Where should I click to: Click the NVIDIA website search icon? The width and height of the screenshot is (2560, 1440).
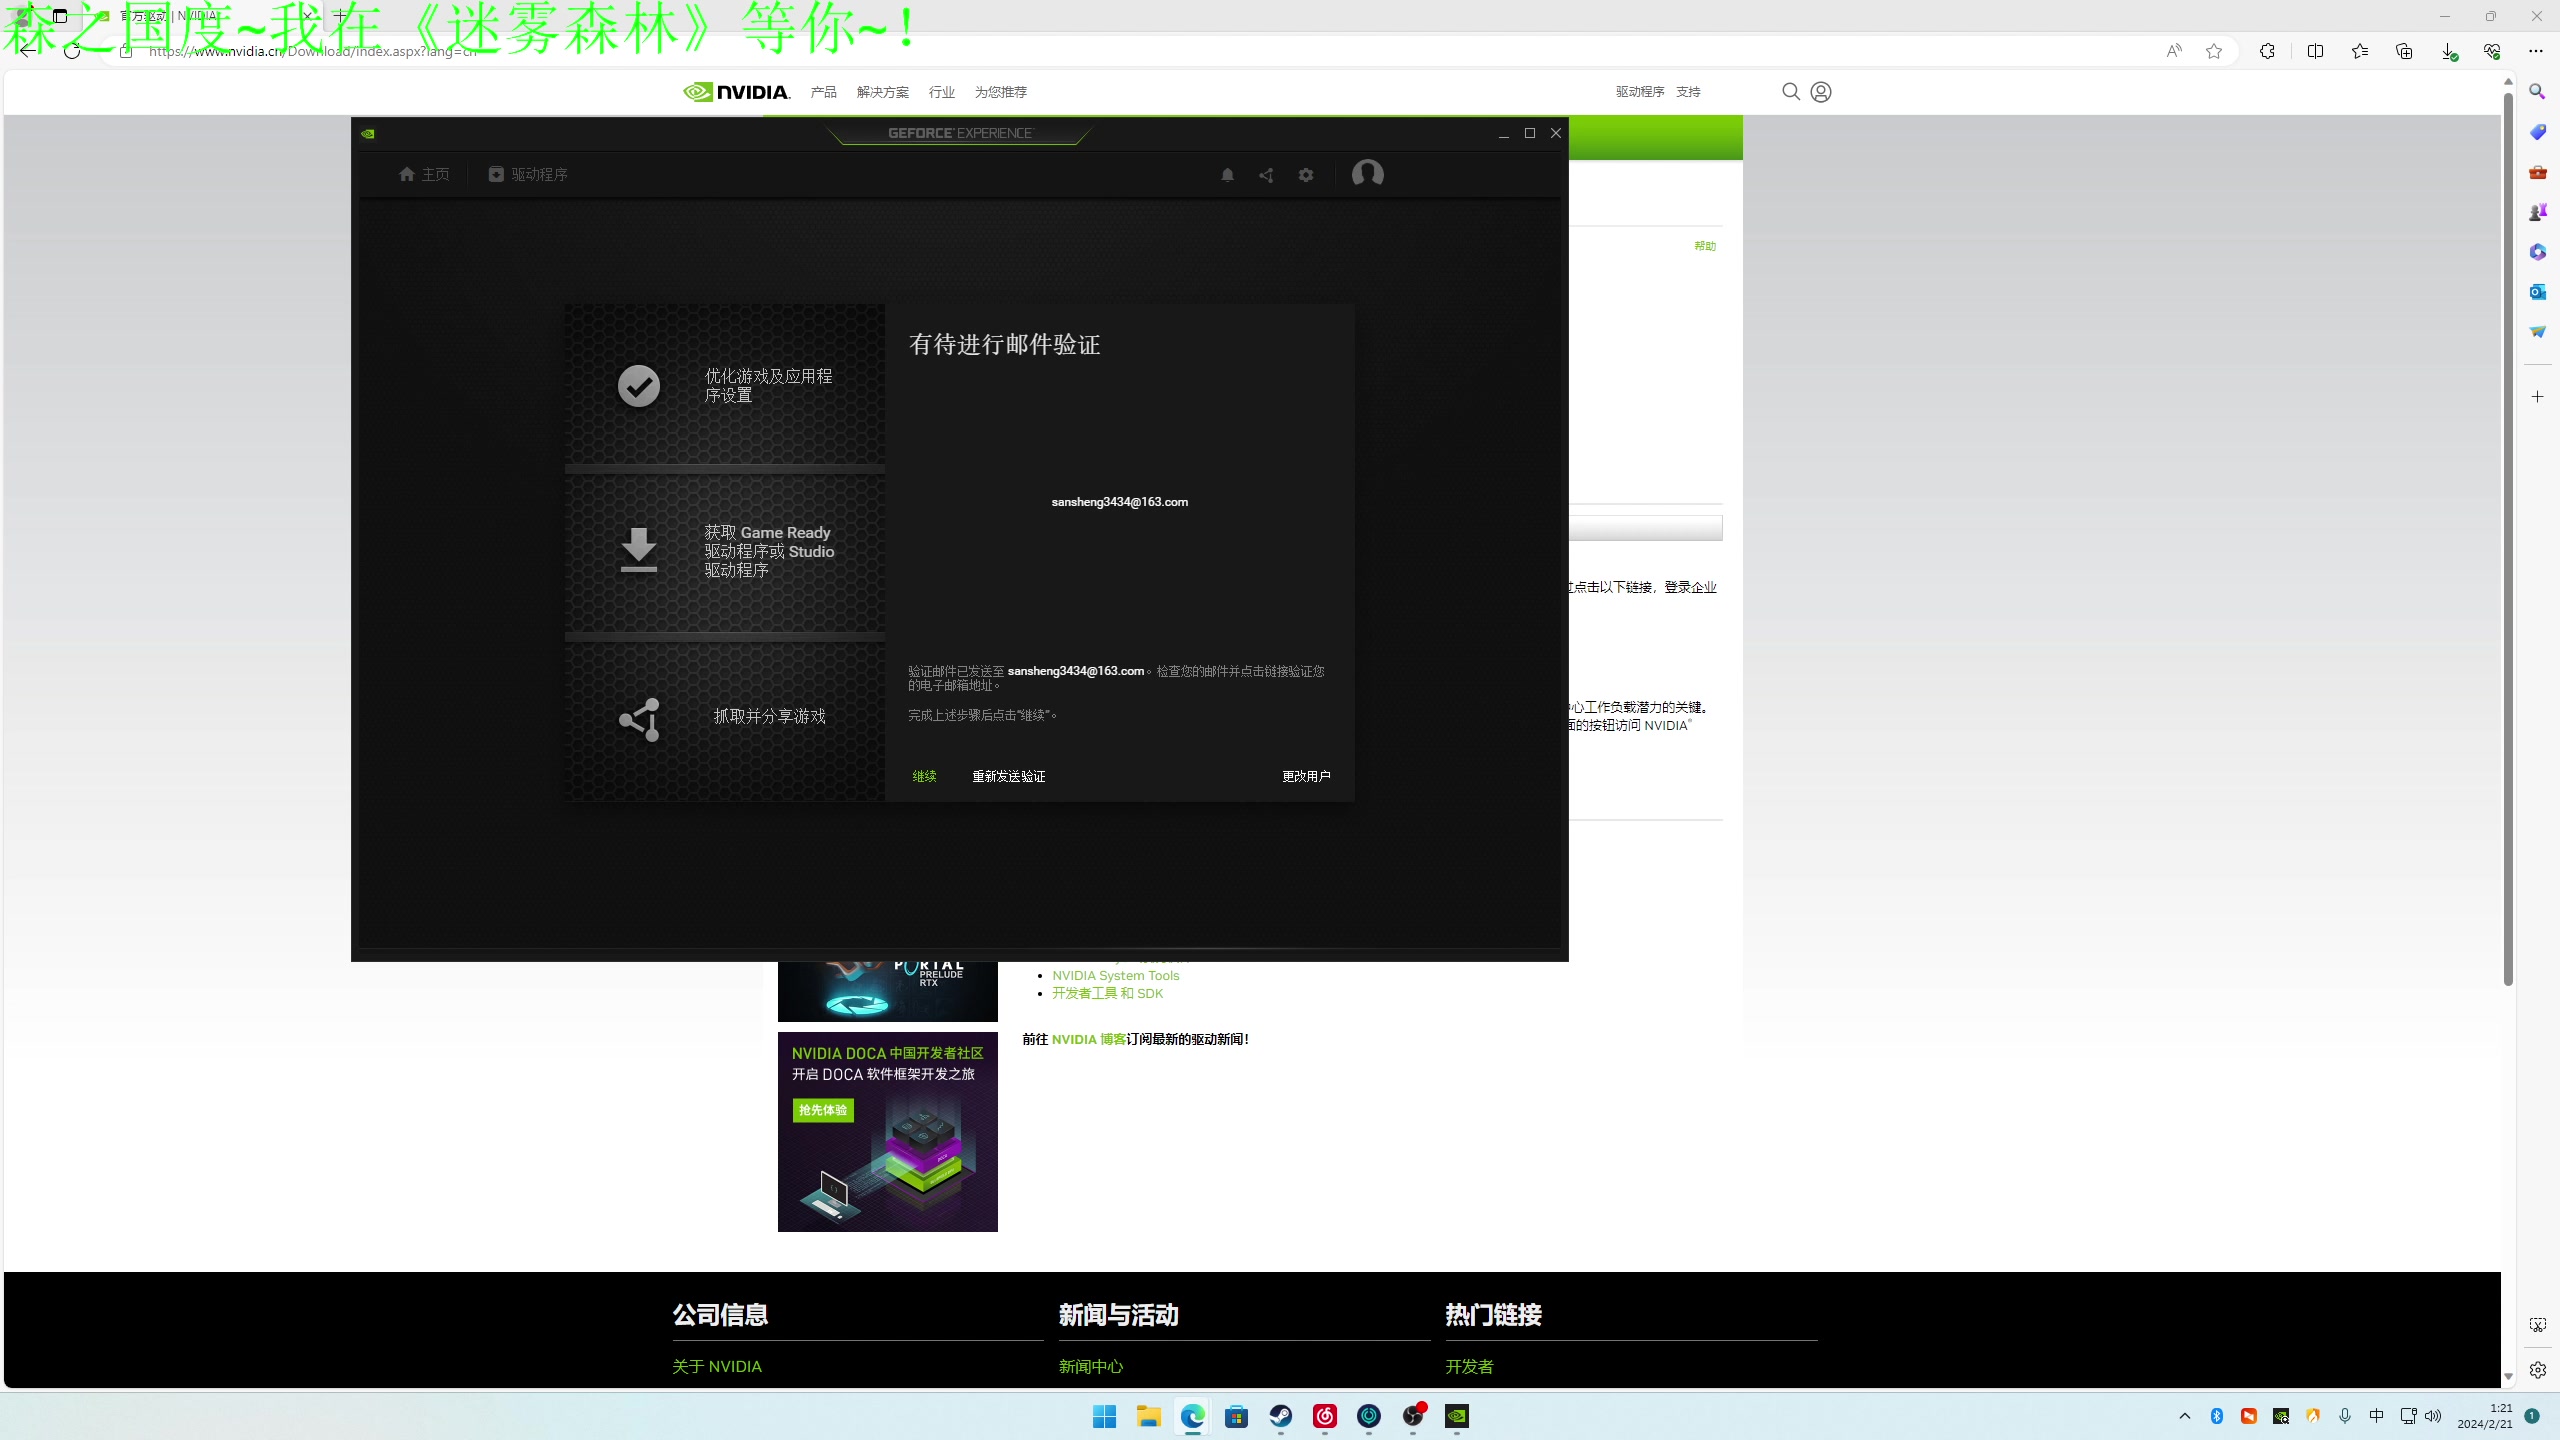(x=1790, y=92)
